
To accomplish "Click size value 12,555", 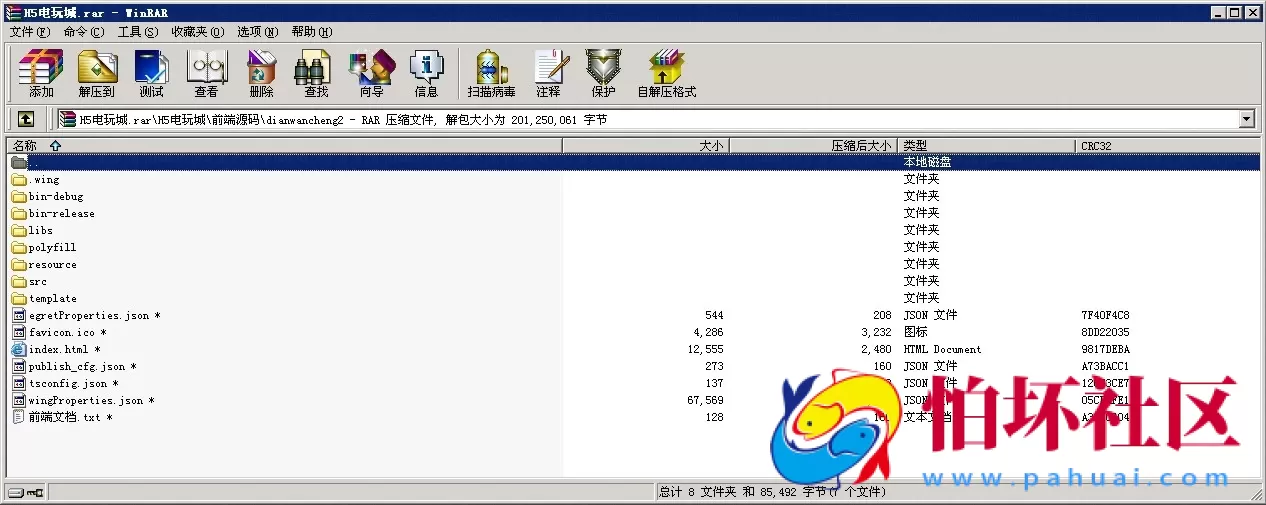I will click(706, 350).
